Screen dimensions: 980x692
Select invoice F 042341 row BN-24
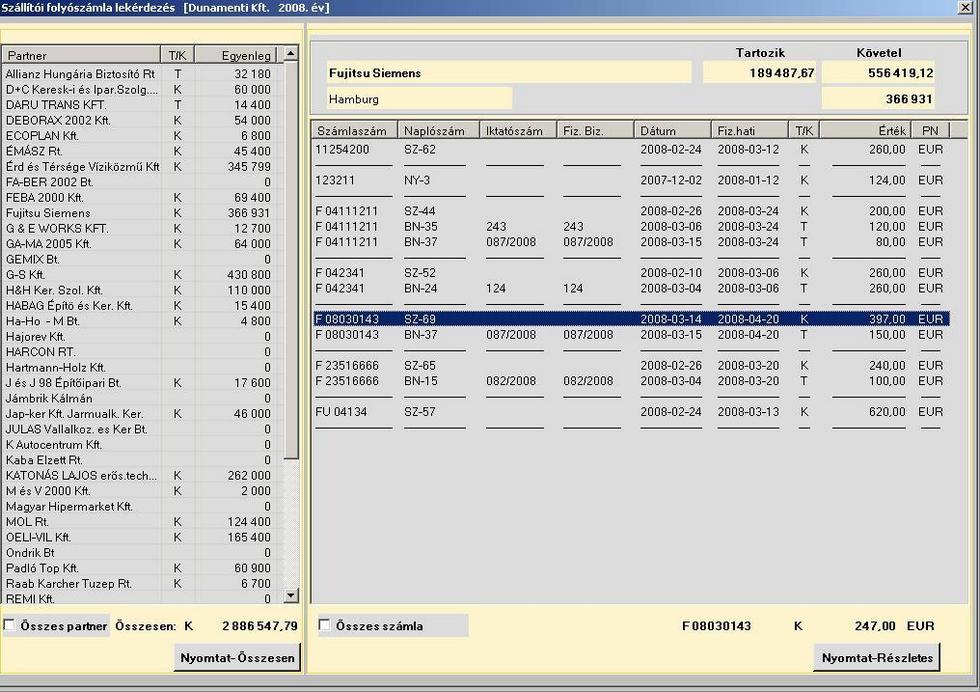click(x=631, y=288)
